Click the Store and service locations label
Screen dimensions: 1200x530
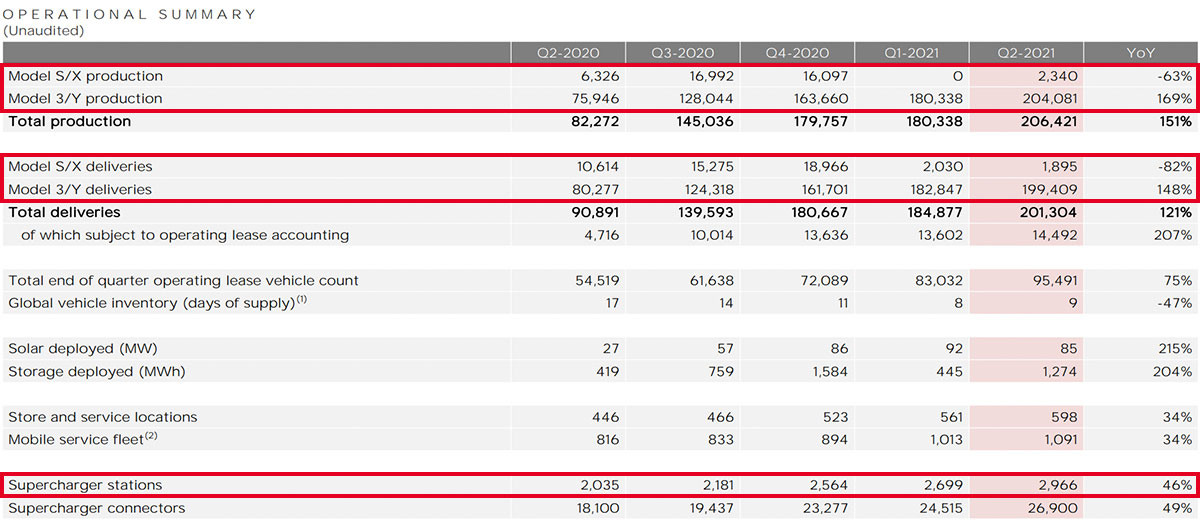tap(102, 417)
